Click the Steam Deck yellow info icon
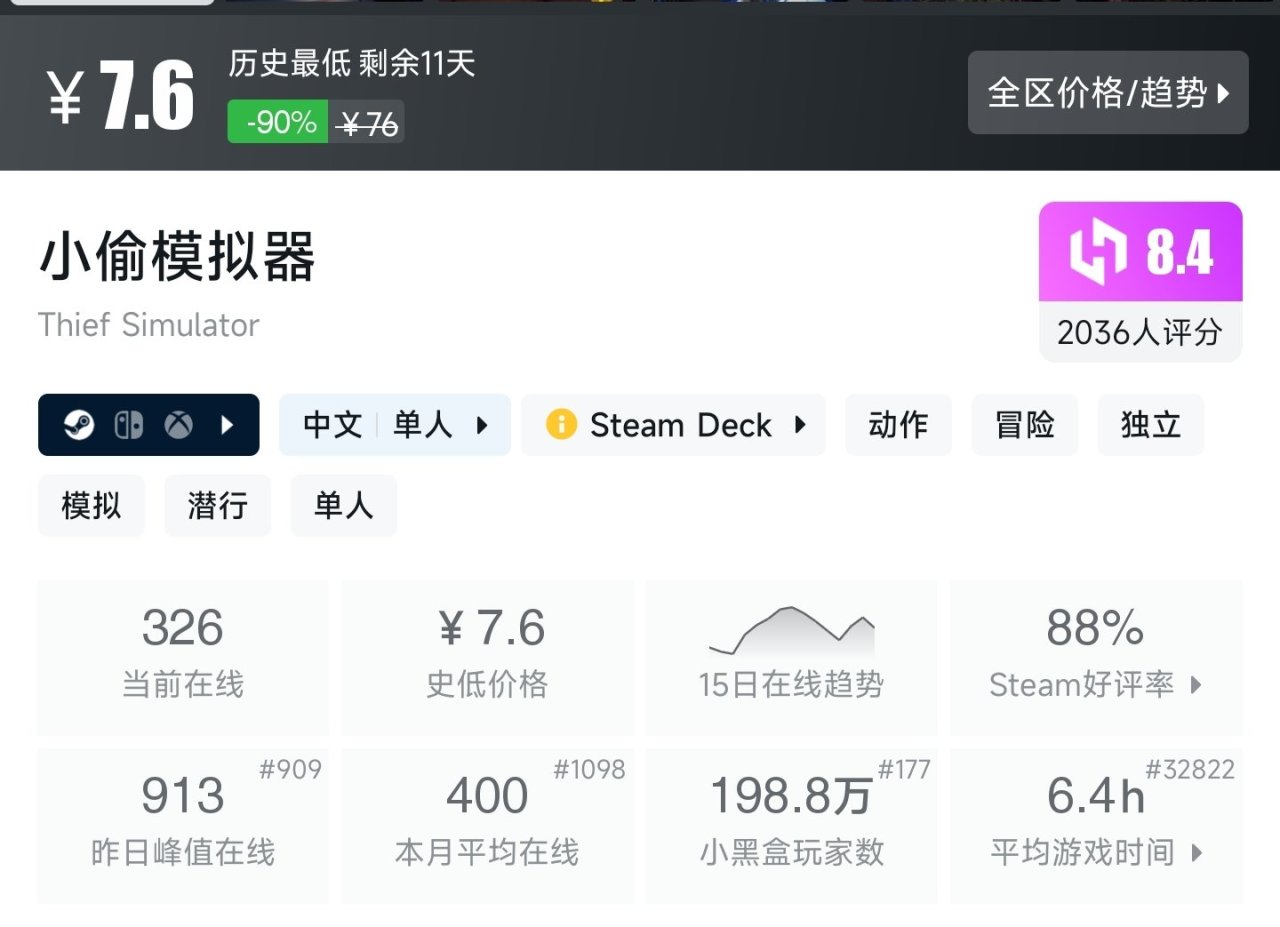The width and height of the screenshot is (1280, 927). click(561, 425)
